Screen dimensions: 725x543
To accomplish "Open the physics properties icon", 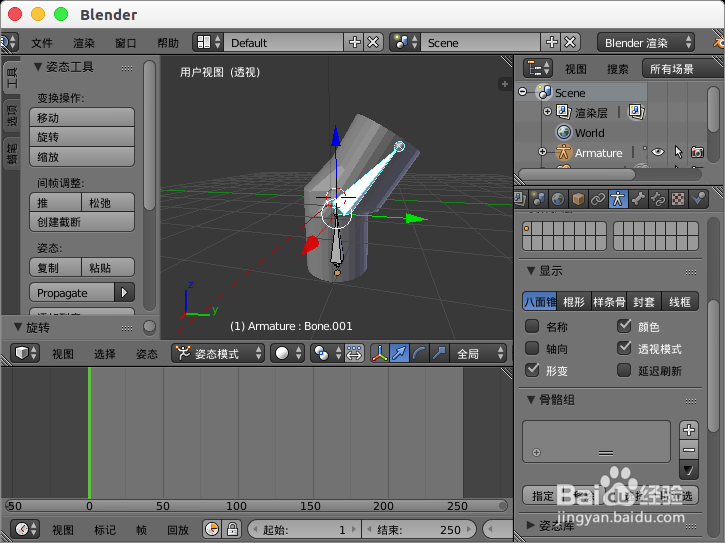I will pos(698,199).
